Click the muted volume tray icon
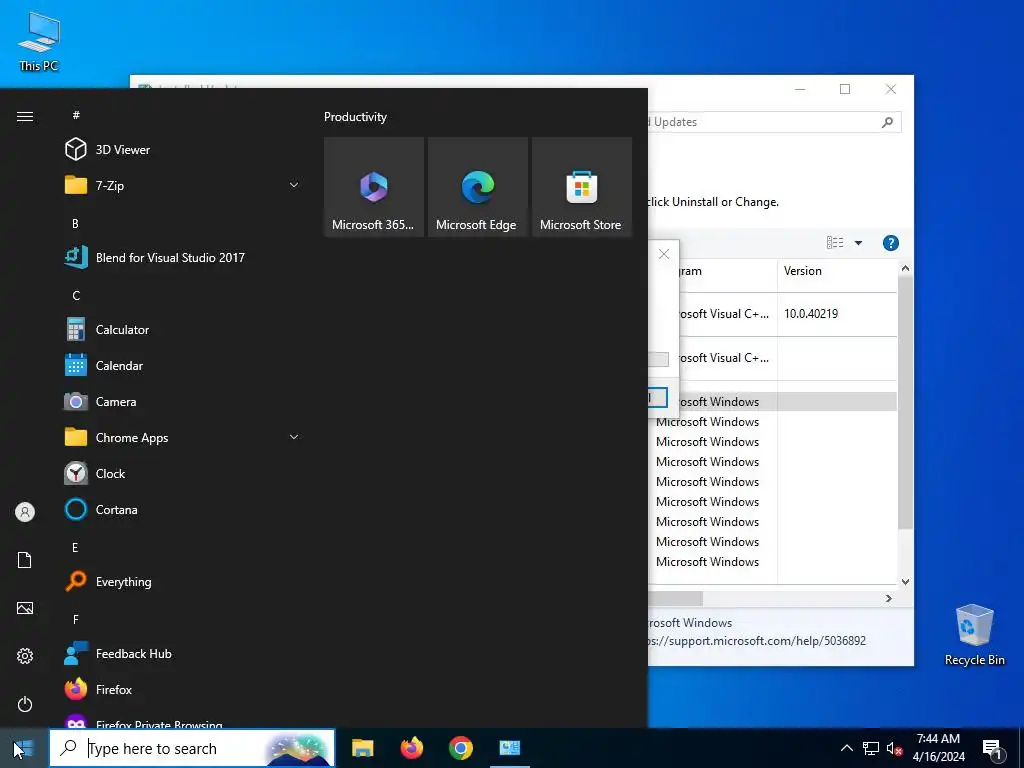The width and height of the screenshot is (1024, 768). tap(894, 748)
